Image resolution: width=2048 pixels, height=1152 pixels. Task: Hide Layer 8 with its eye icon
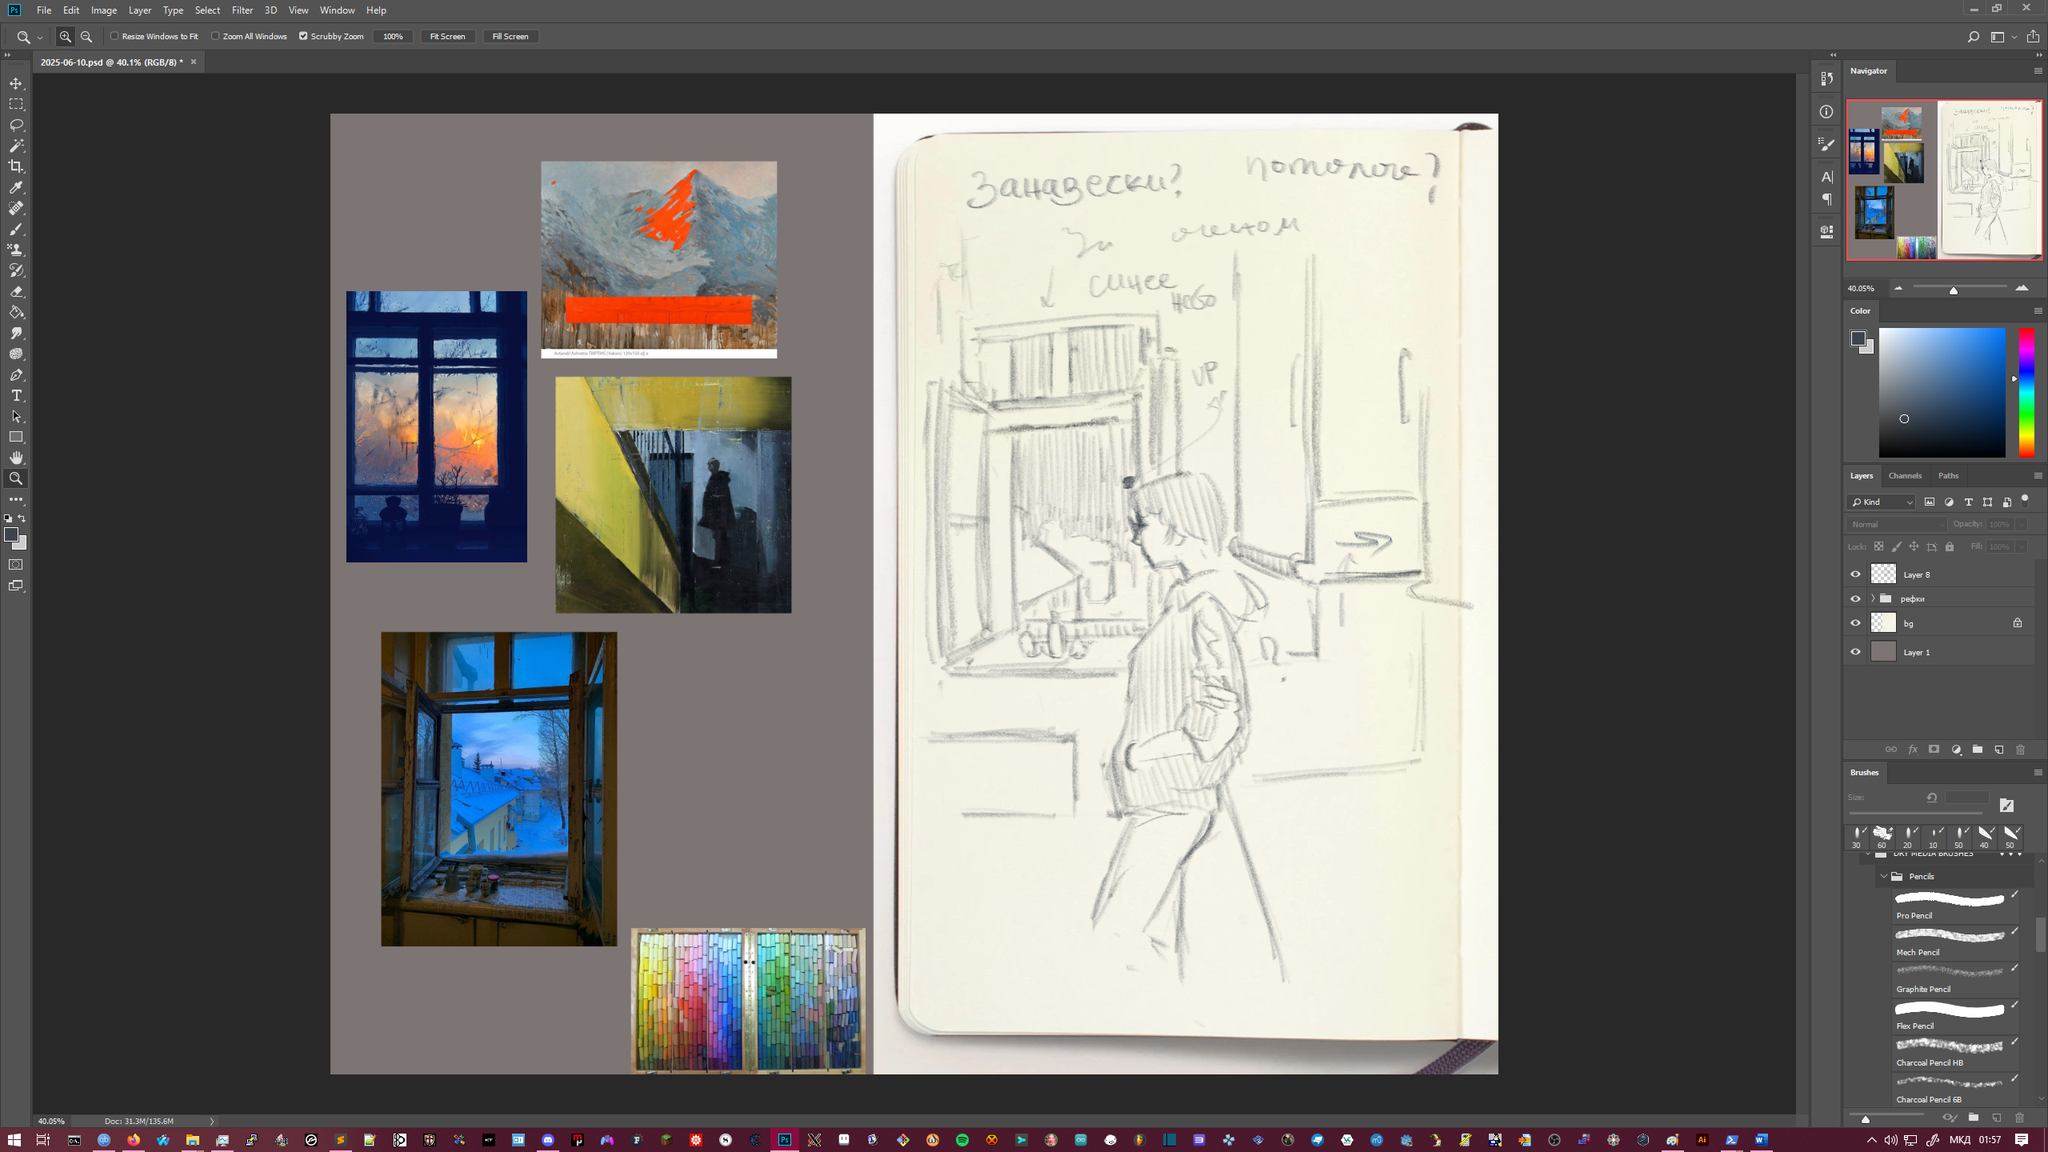[1856, 574]
